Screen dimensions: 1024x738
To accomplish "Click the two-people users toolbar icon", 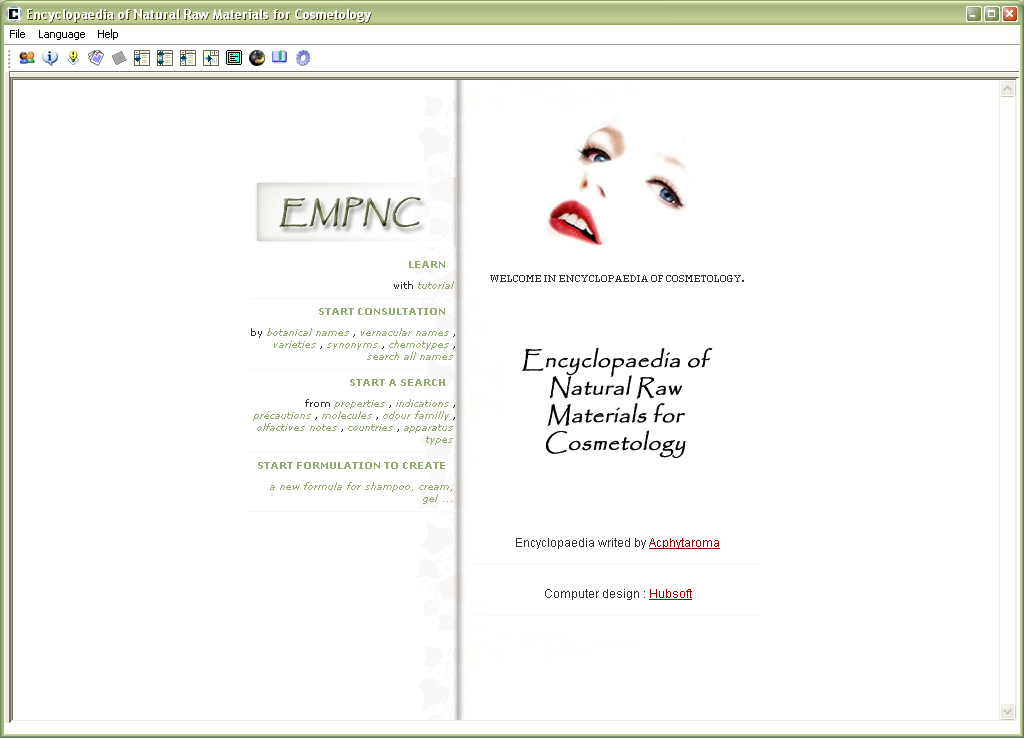I will [27, 58].
